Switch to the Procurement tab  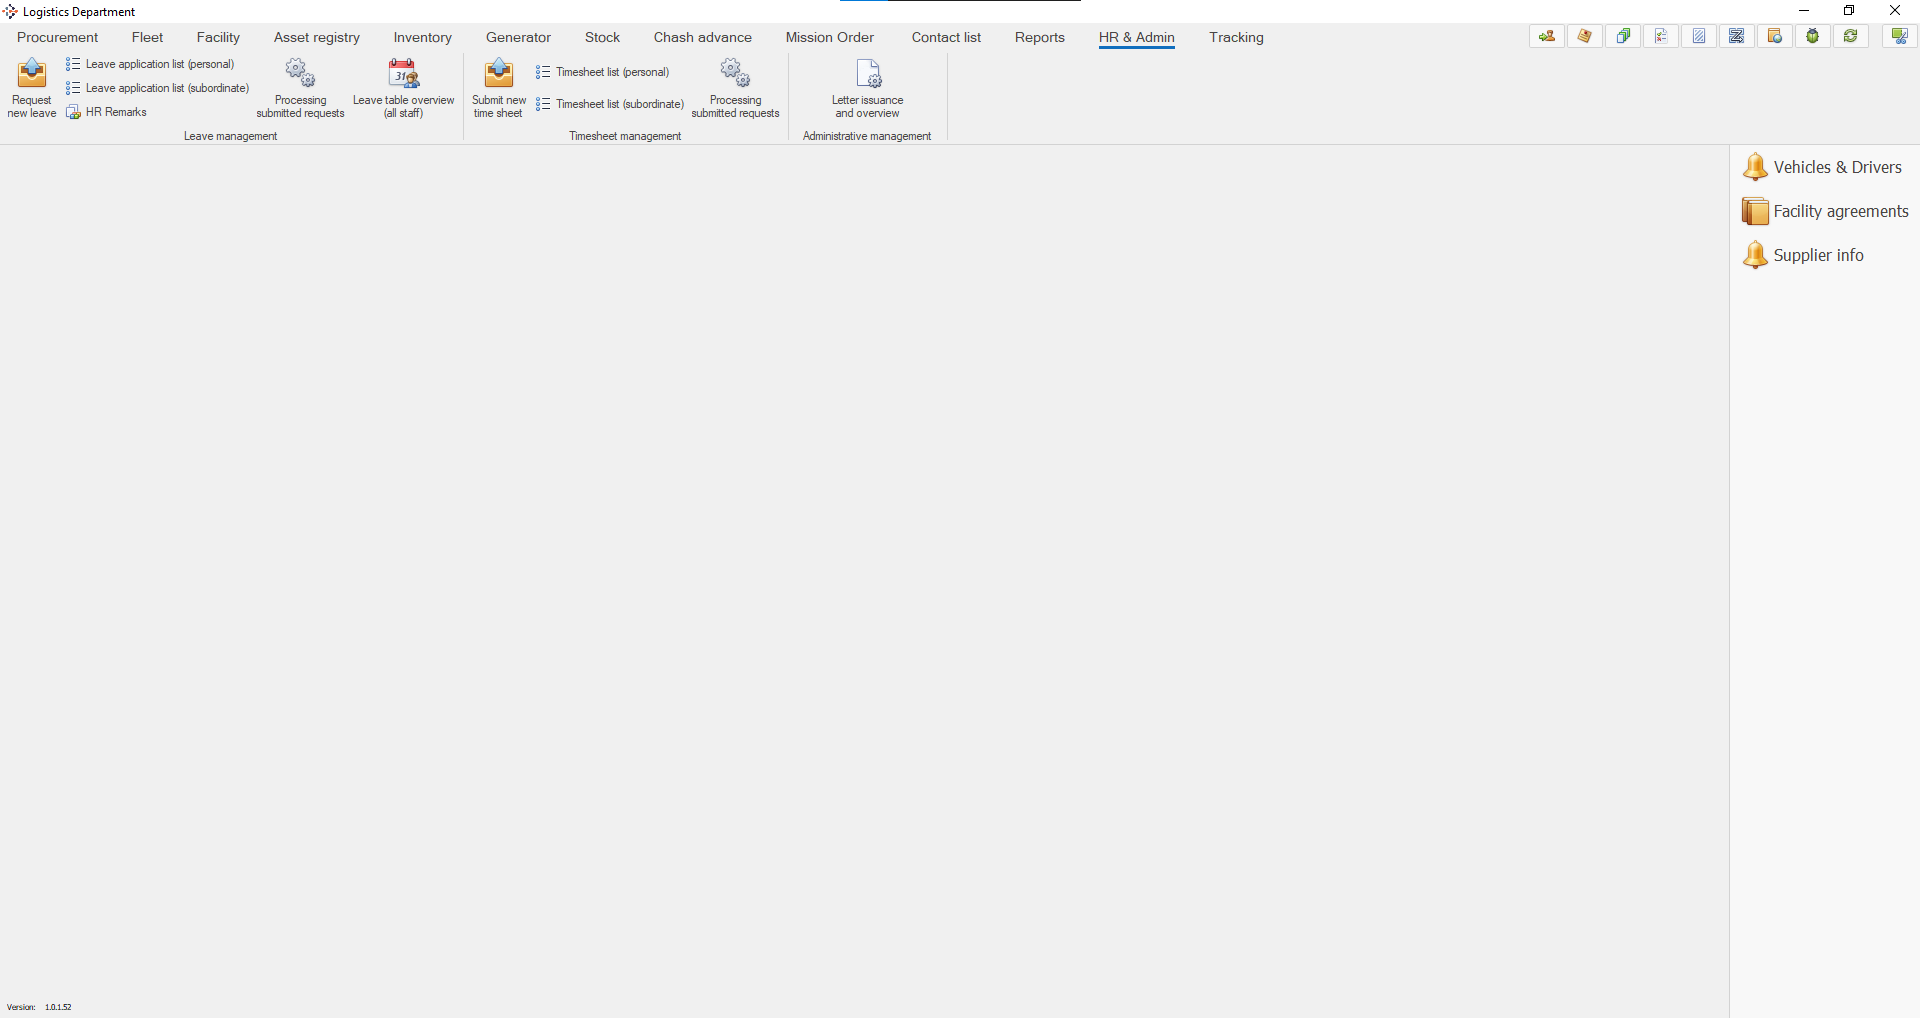point(57,37)
